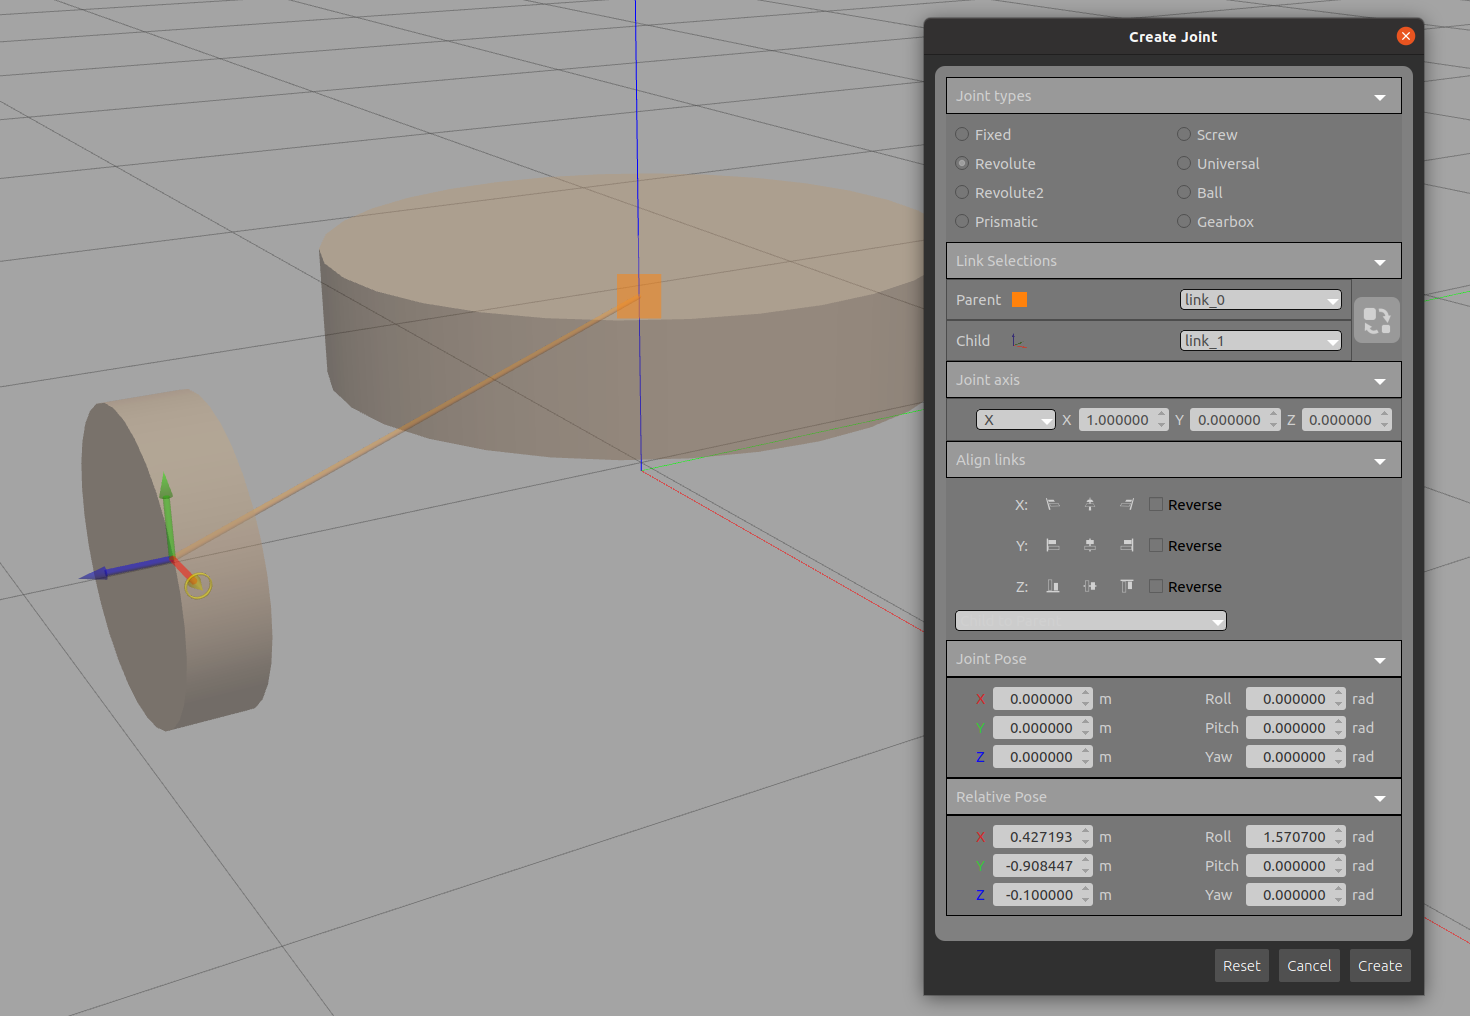Click the Reset button

click(1241, 966)
